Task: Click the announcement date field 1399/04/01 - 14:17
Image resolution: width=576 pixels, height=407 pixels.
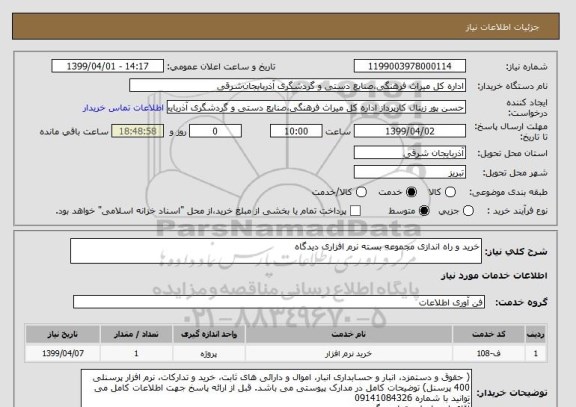Action: click(x=108, y=66)
